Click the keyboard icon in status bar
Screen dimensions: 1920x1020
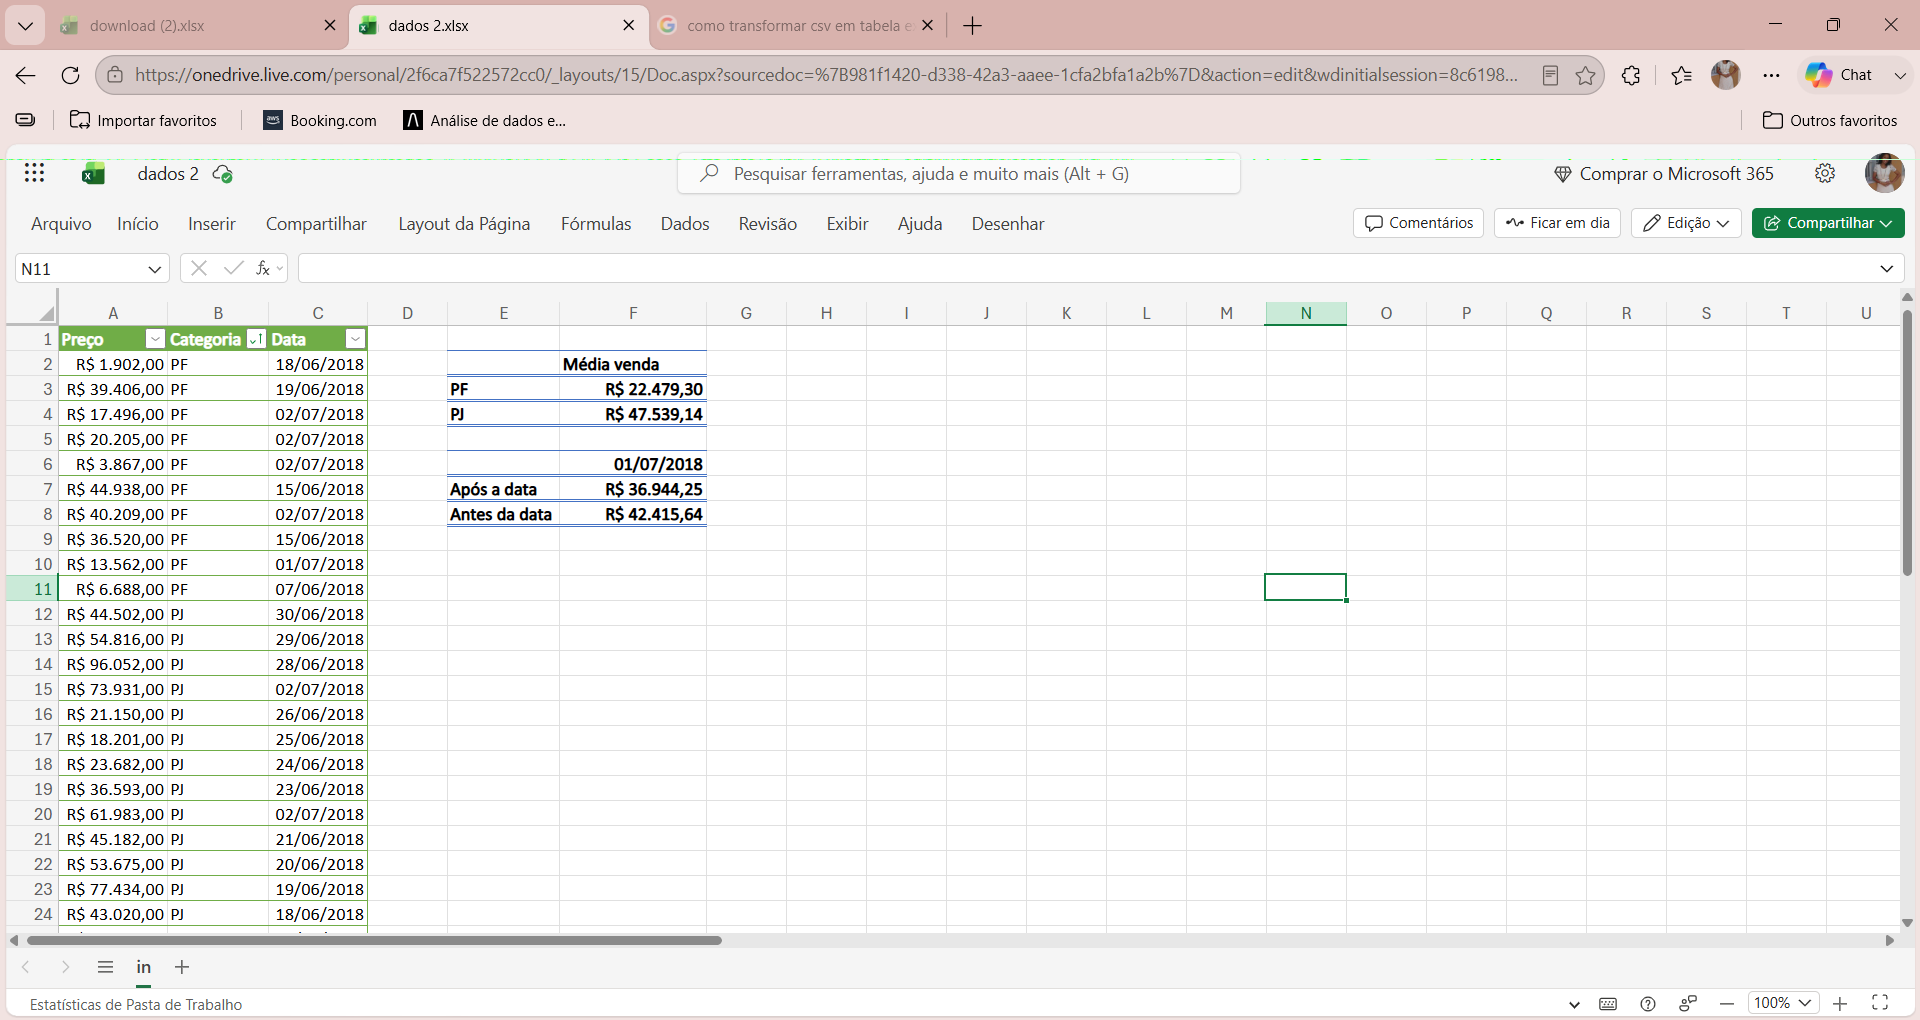pyautogui.click(x=1608, y=1003)
